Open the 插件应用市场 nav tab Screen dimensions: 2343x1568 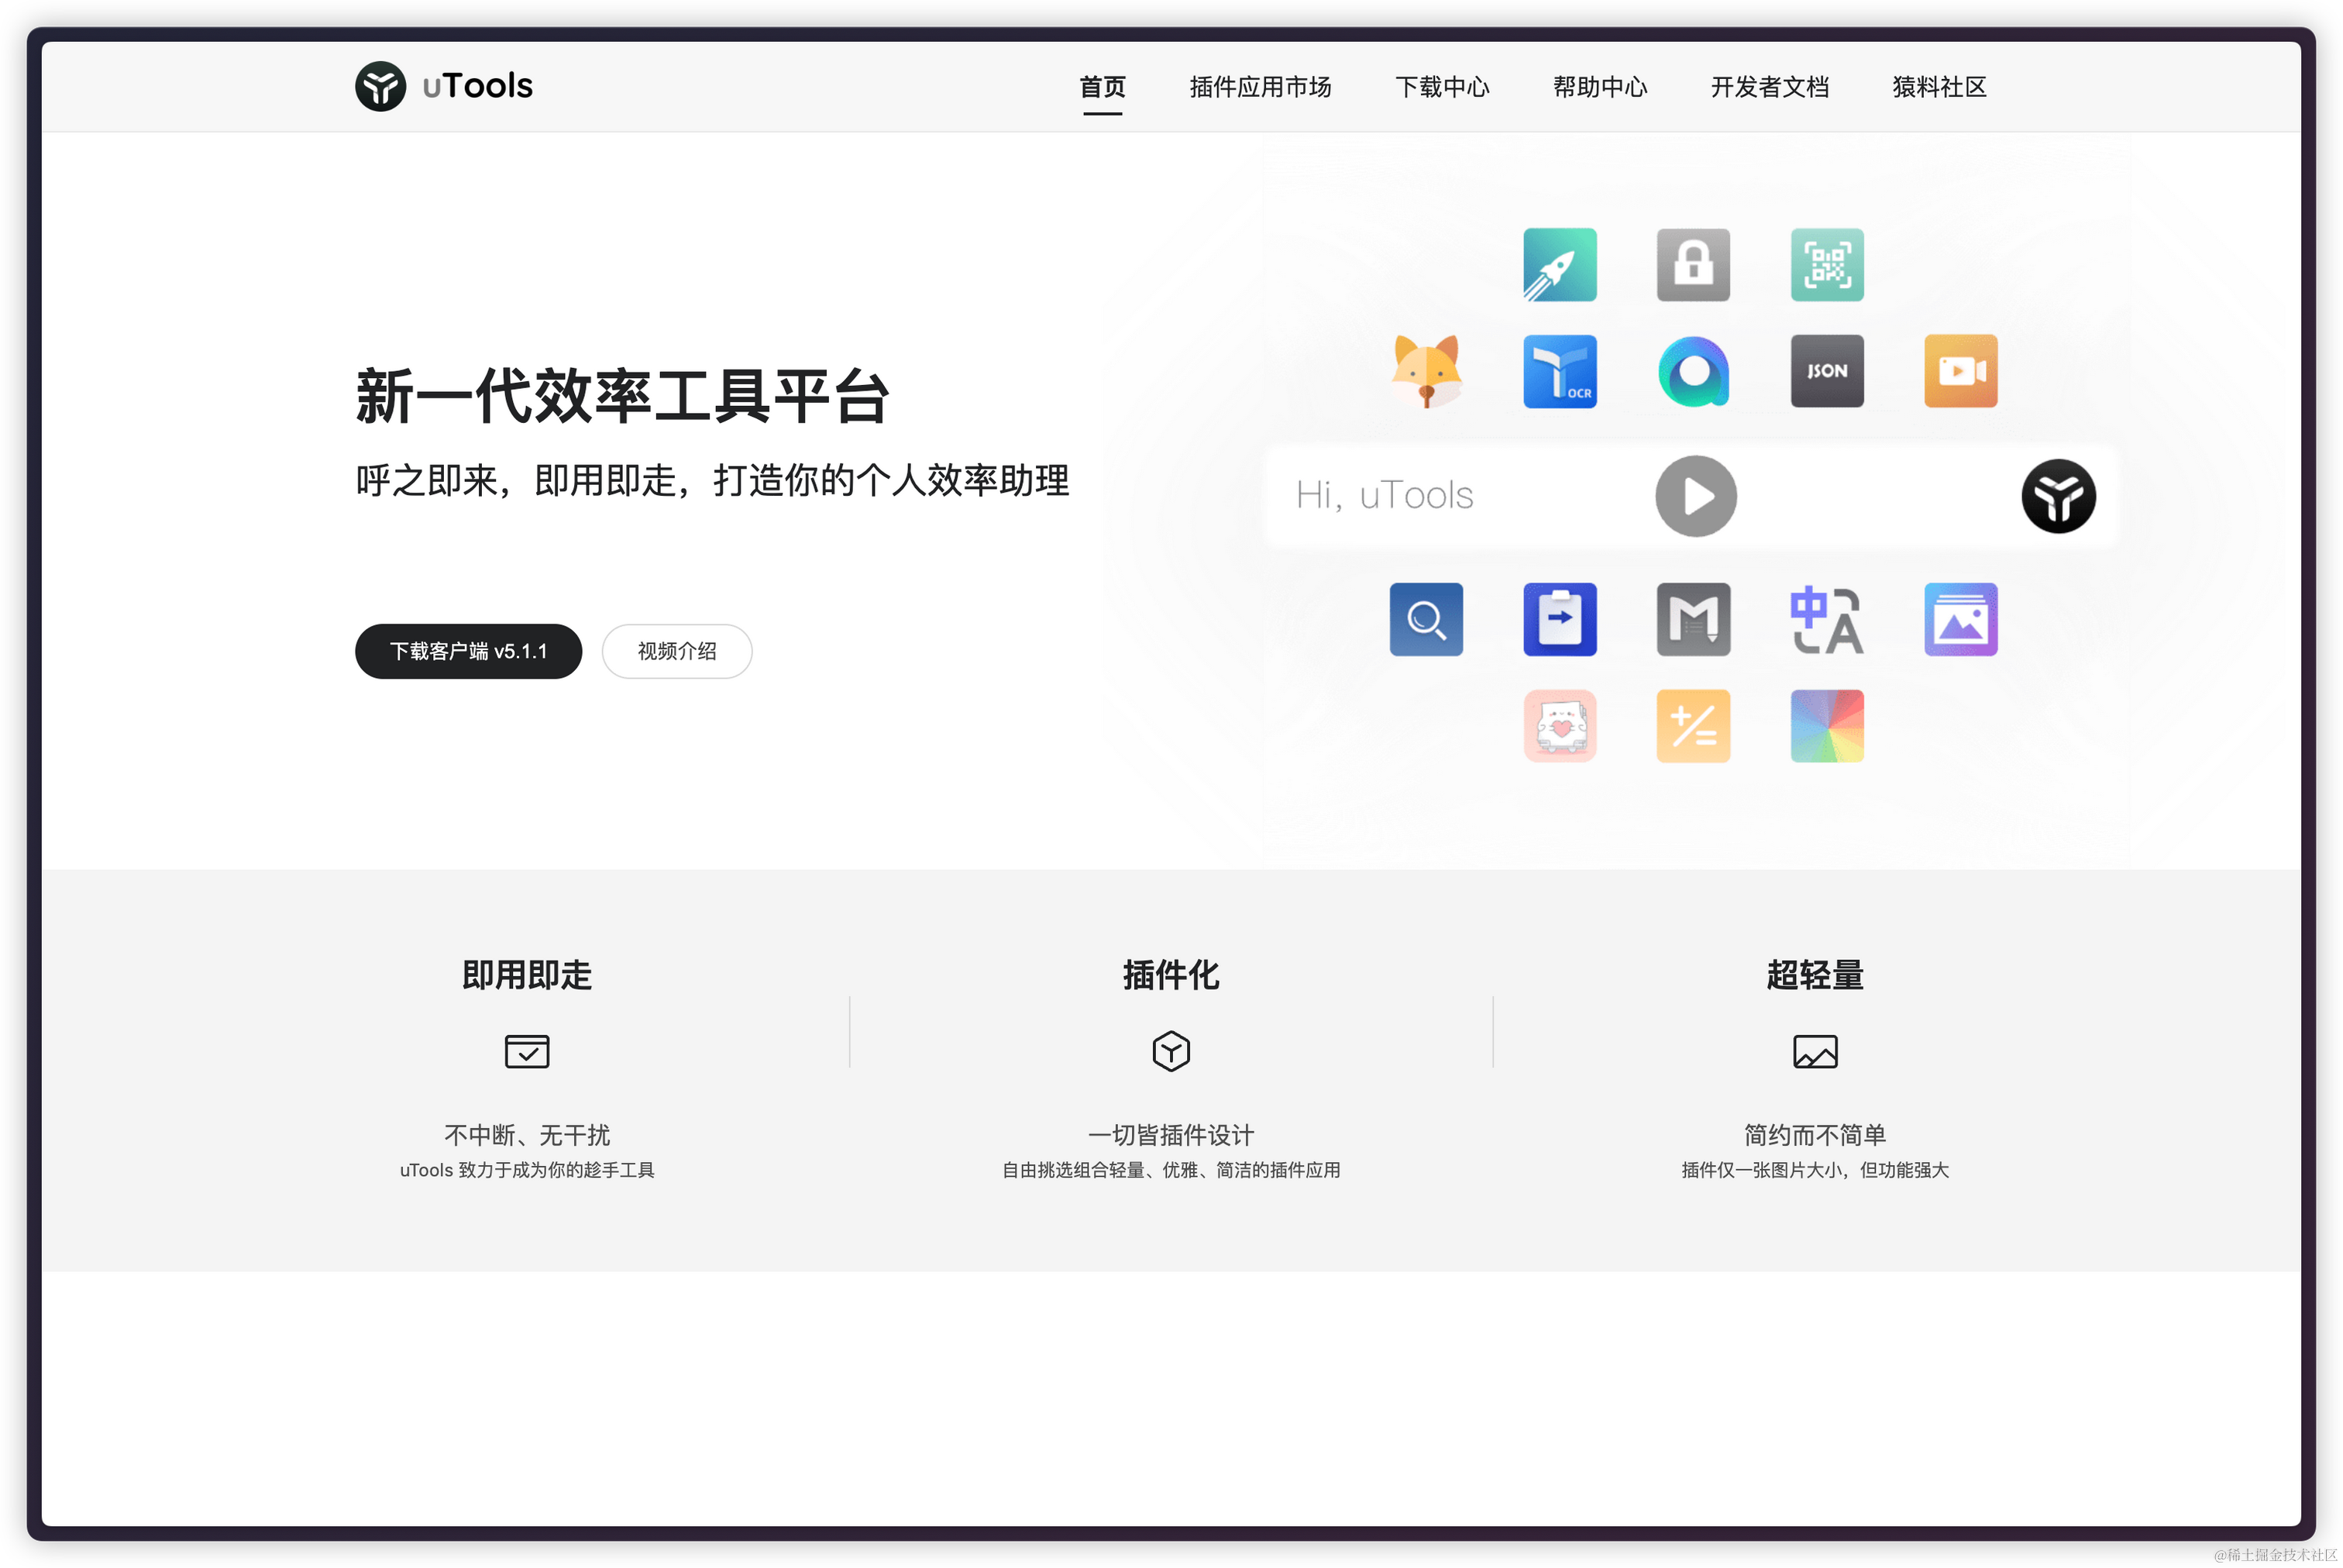1260,87
